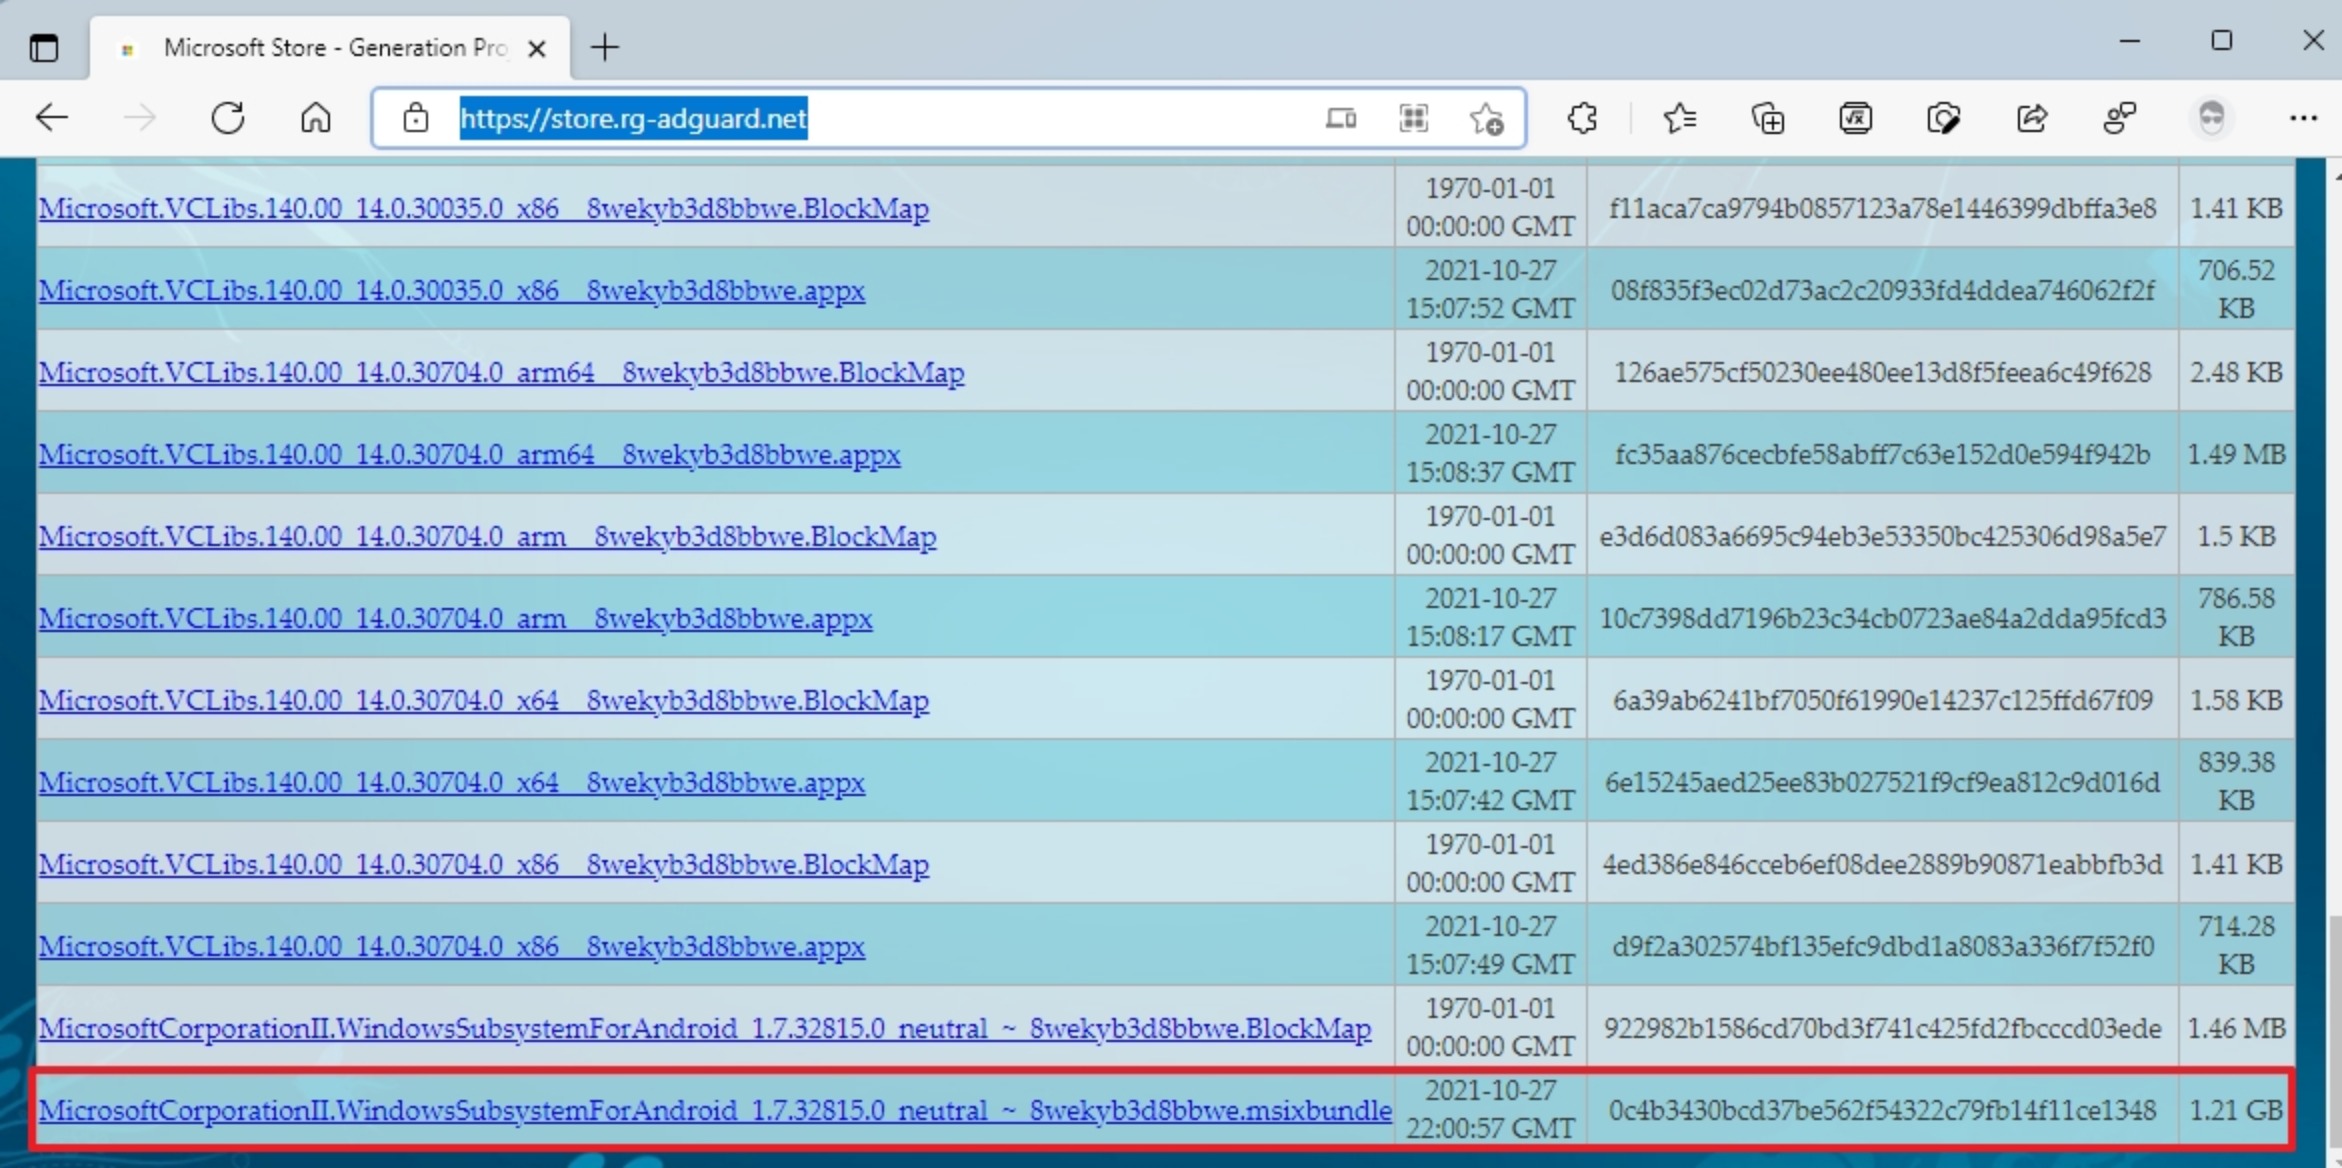2342x1168 pixels.
Task: Click the 839.38 KB size cell
Action: tap(2236, 781)
